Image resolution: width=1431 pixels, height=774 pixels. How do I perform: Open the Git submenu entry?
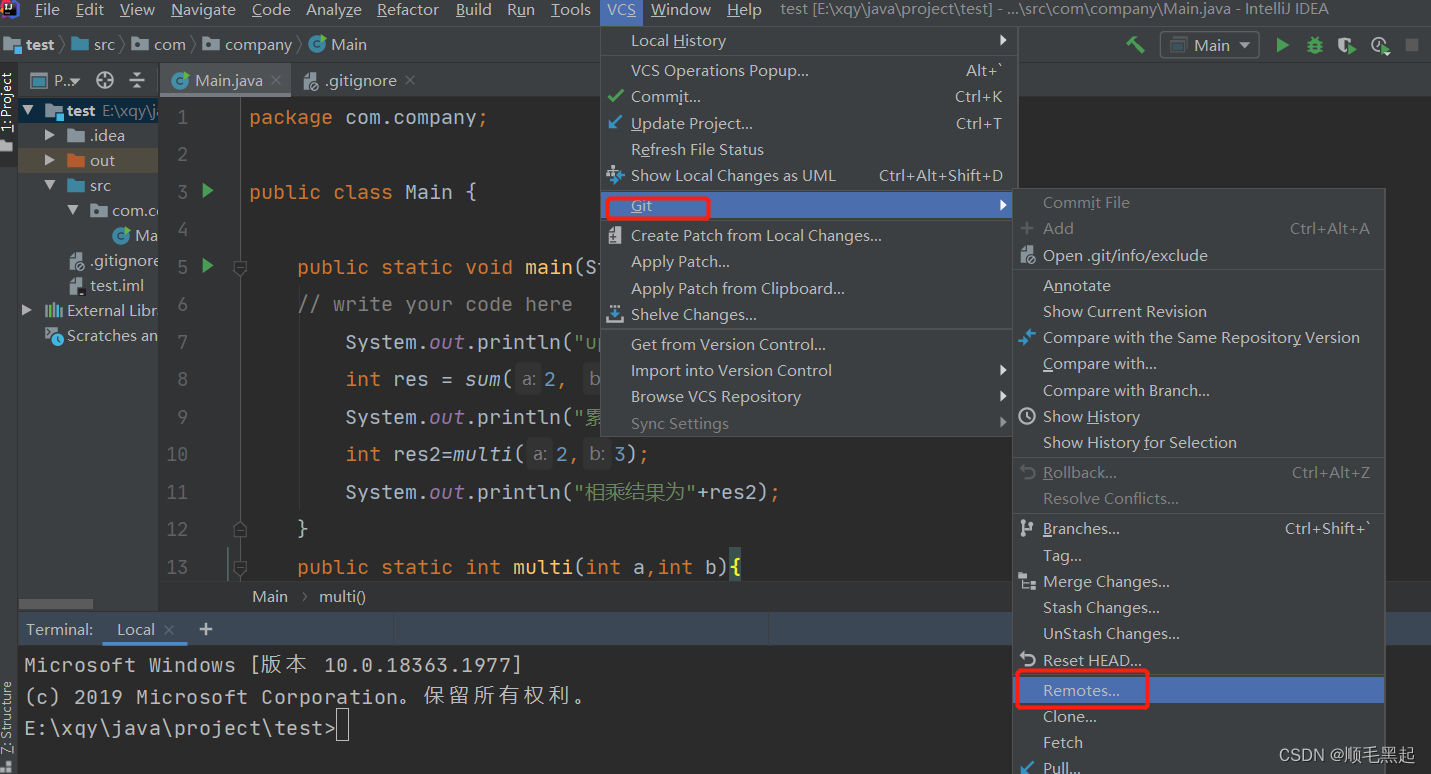click(x=808, y=206)
